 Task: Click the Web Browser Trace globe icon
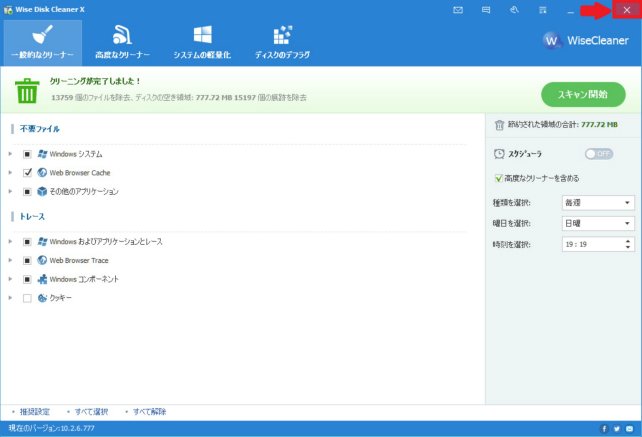click(x=42, y=260)
